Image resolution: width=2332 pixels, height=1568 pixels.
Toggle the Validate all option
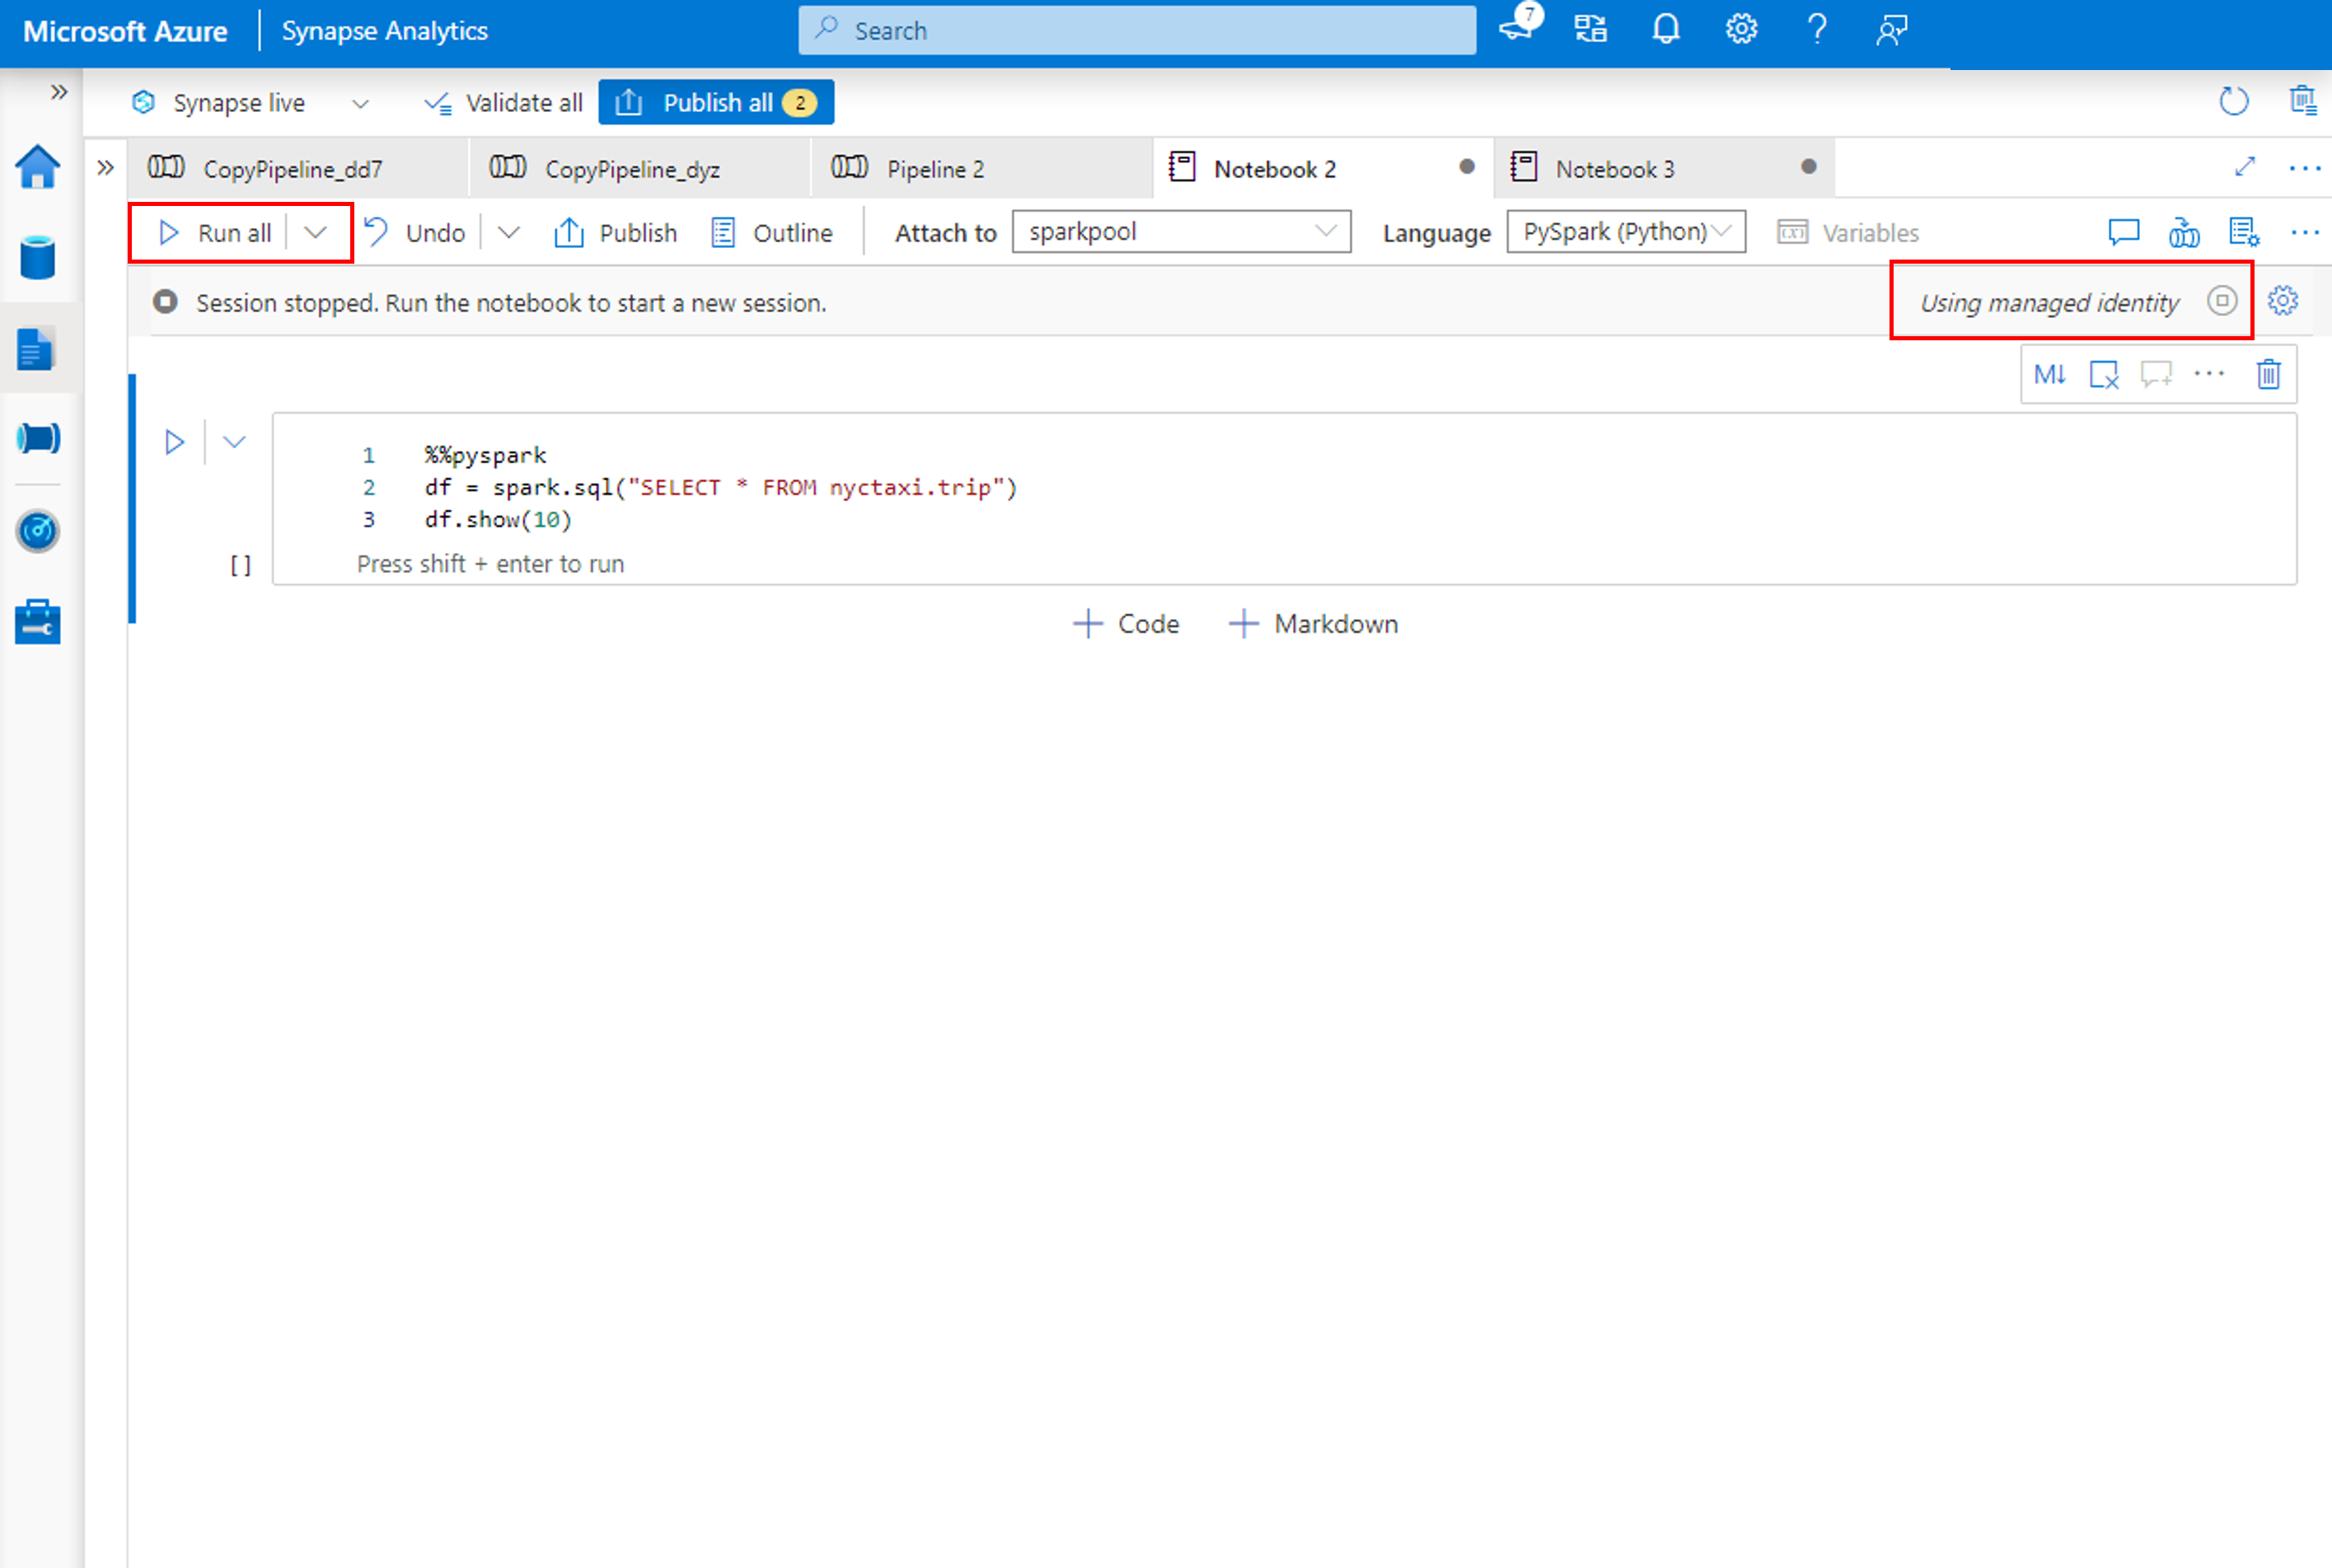pos(503,101)
